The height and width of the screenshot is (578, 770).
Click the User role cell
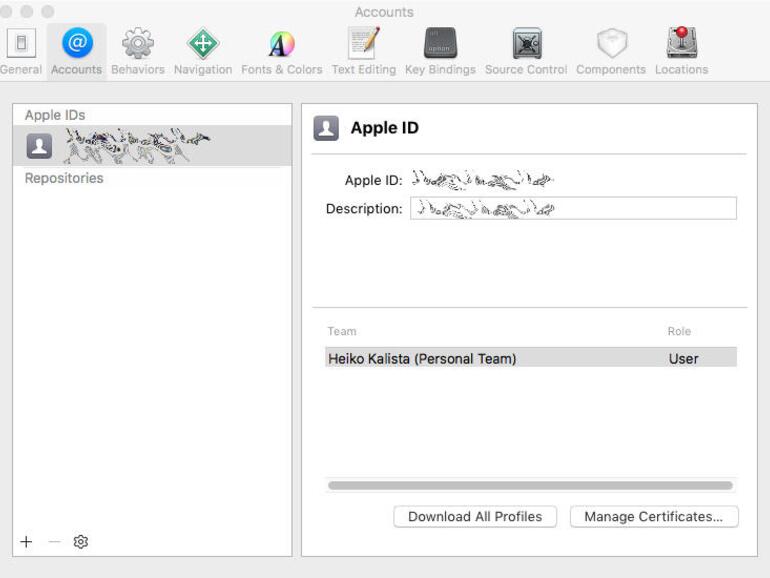coord(683,358)
